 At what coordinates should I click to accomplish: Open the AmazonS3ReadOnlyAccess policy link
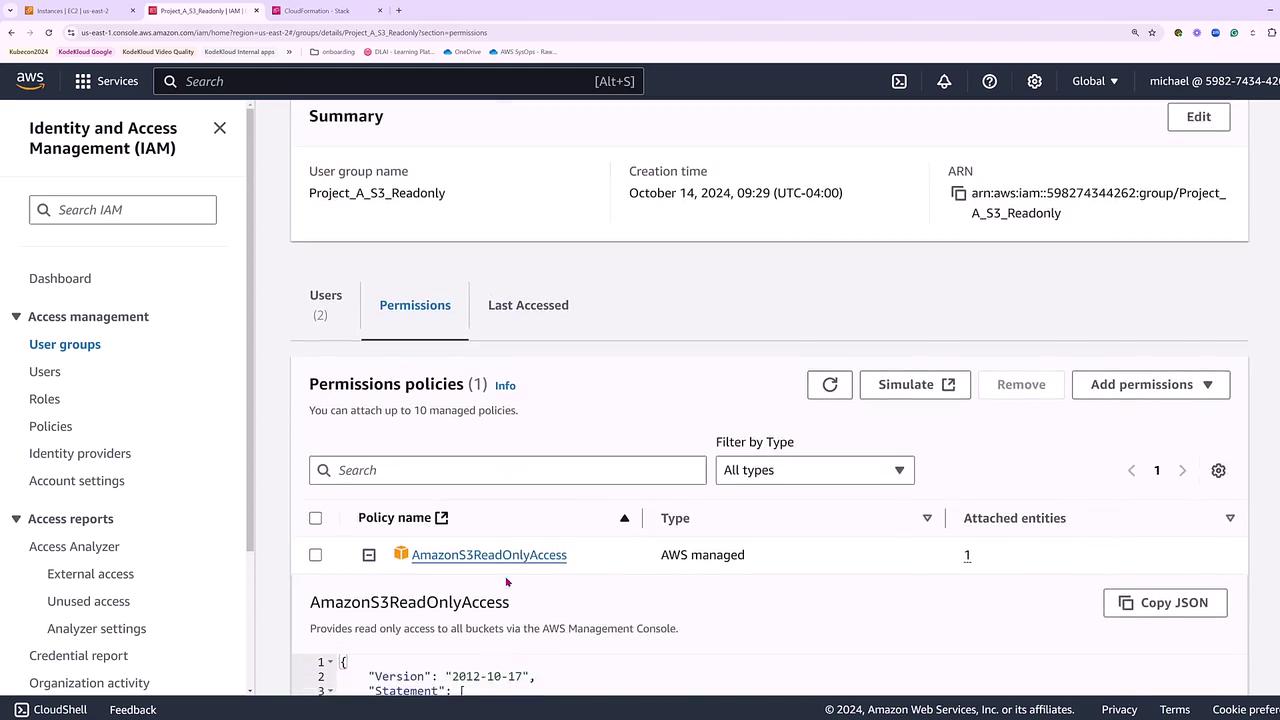pos(489,555)
